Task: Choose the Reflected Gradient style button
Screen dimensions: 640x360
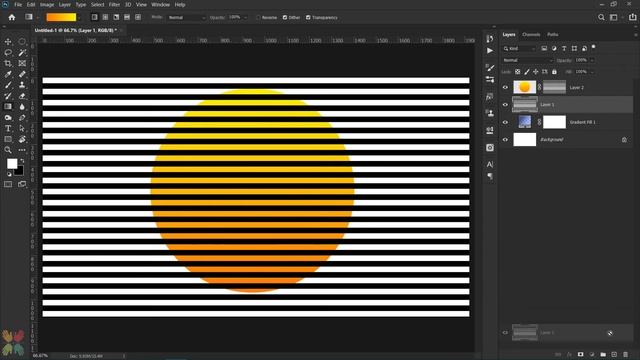Action: (x=127, y=18)
